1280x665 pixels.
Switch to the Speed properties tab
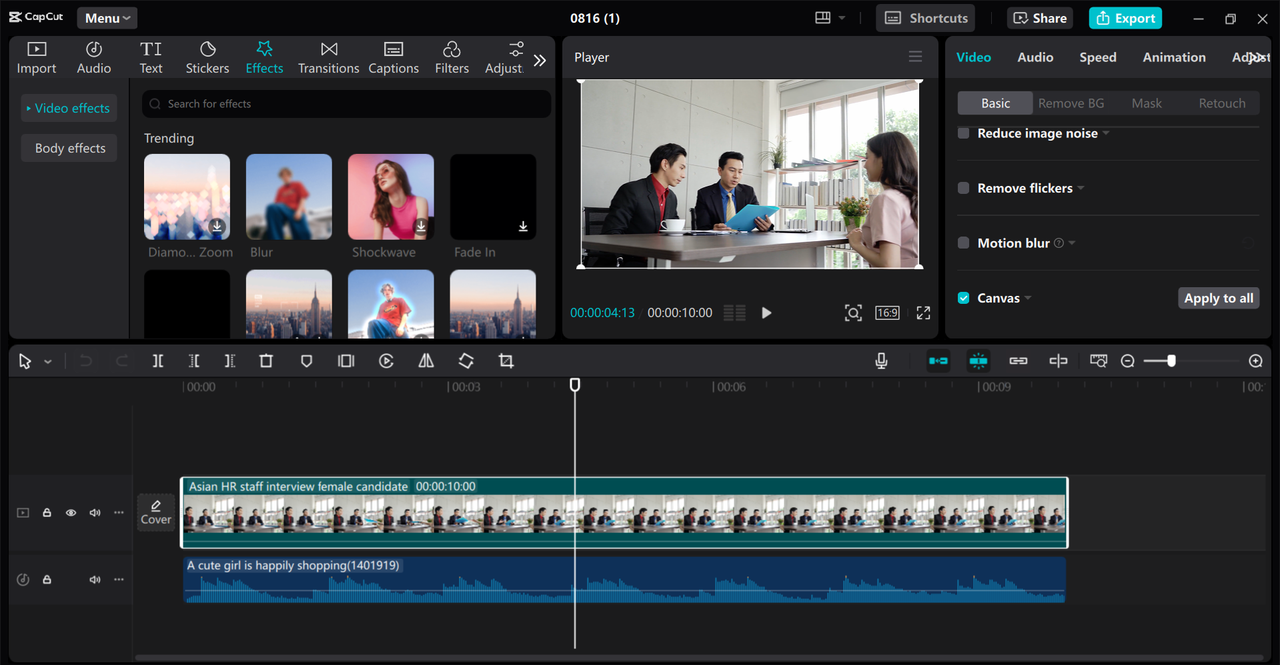(1097, 58)
